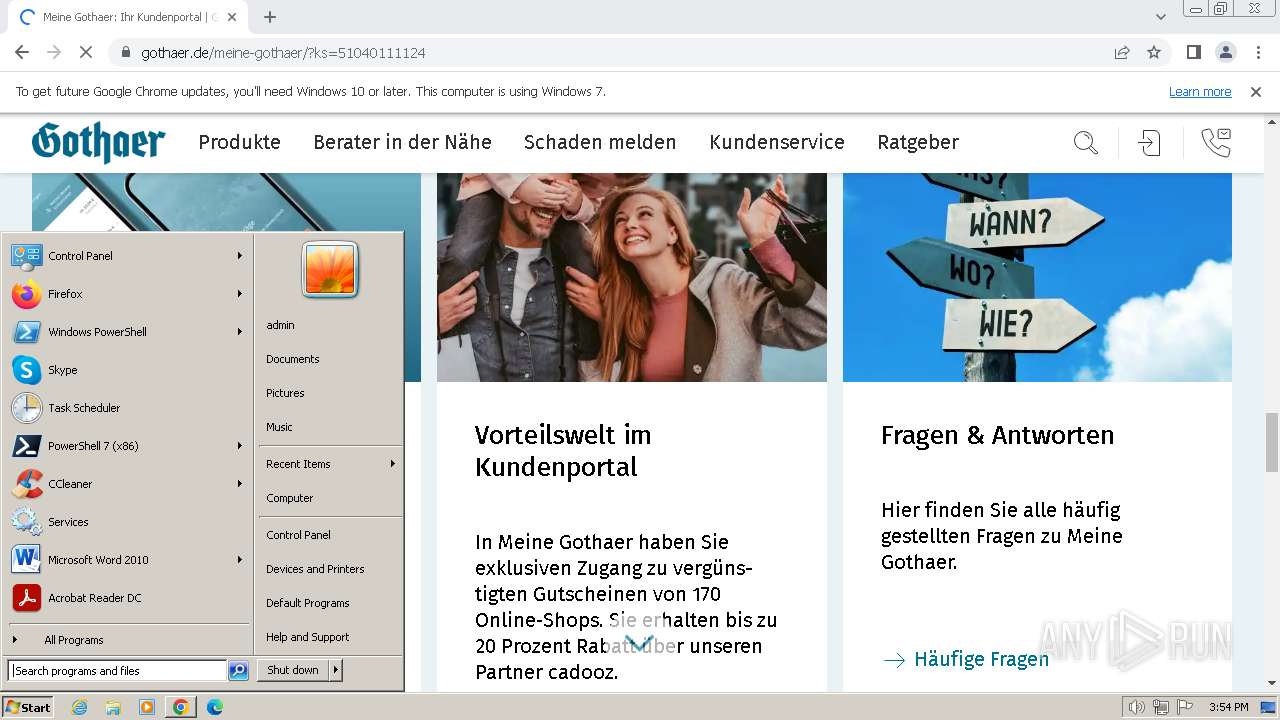The height and width of the screenshot is (720, 1280).
Task: Open Computer from the Start menu
Action: [x=290, y=498]
